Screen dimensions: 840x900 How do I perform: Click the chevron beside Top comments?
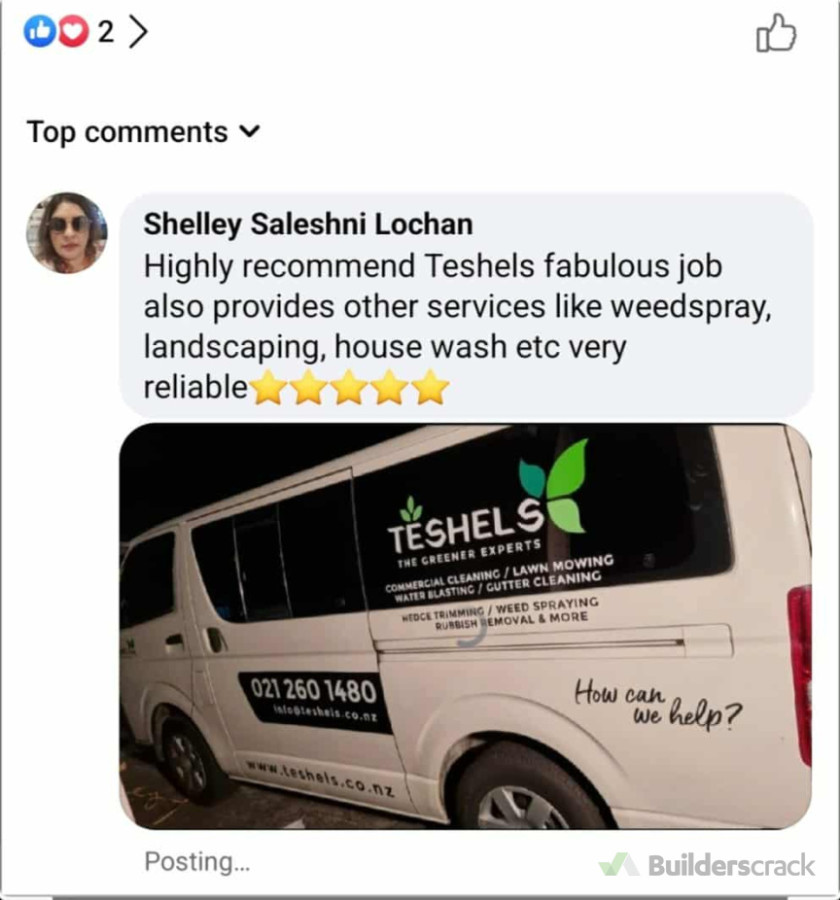pos(250,131)
